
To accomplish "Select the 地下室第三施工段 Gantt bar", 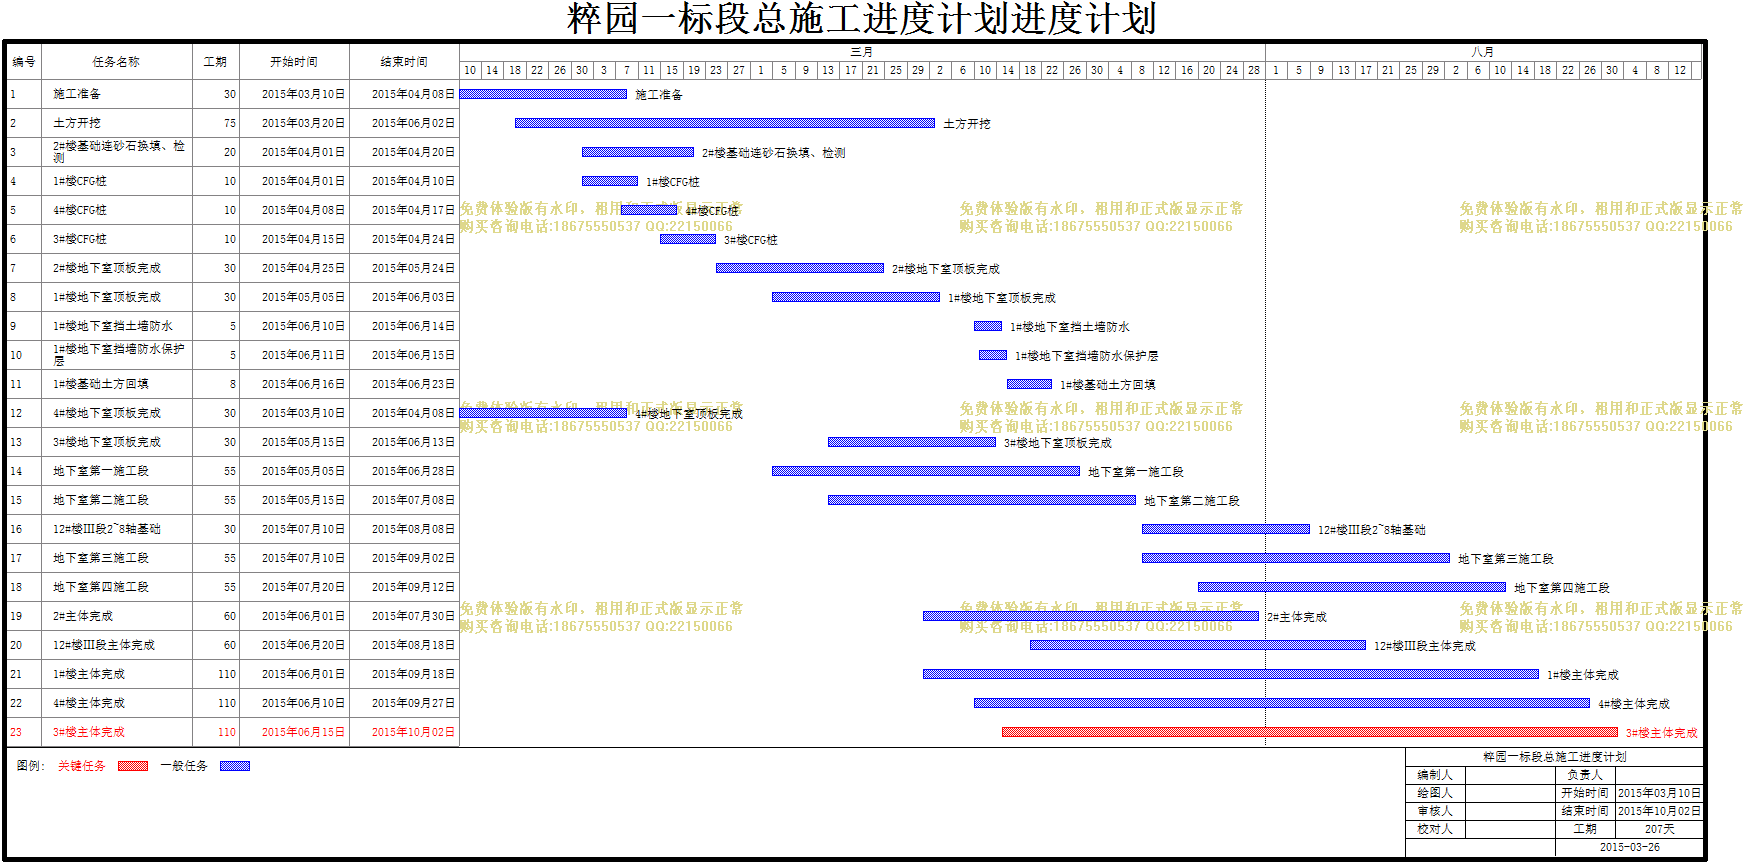I will click(x=1296, y=558).
